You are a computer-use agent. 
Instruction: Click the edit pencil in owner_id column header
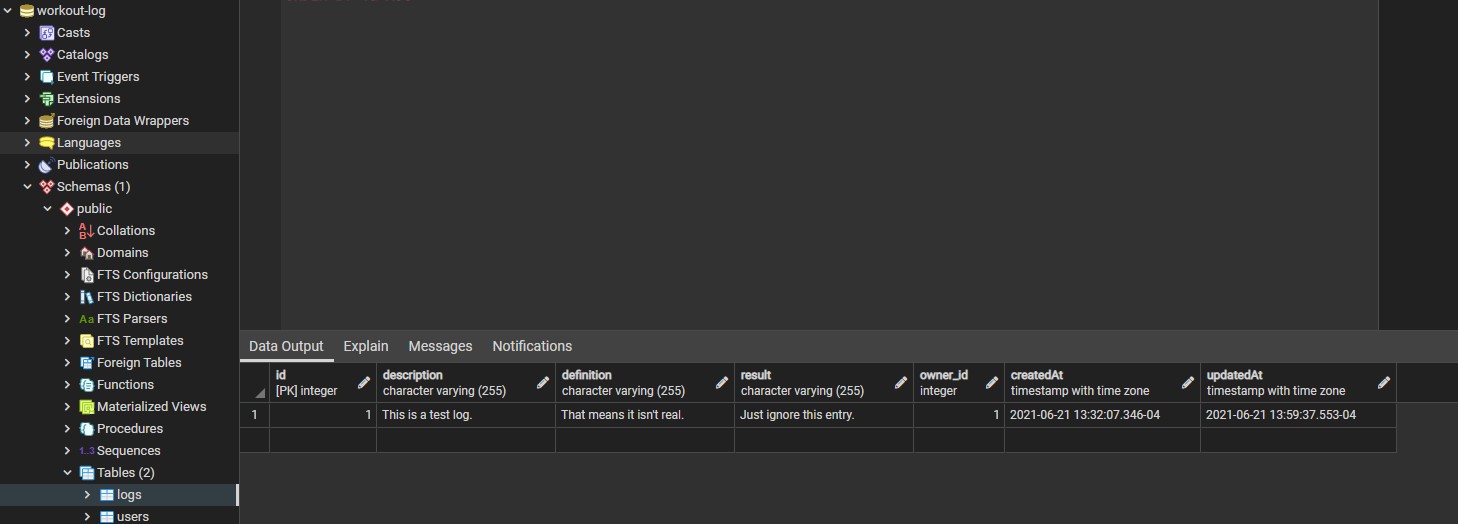(x=991, y=382)
